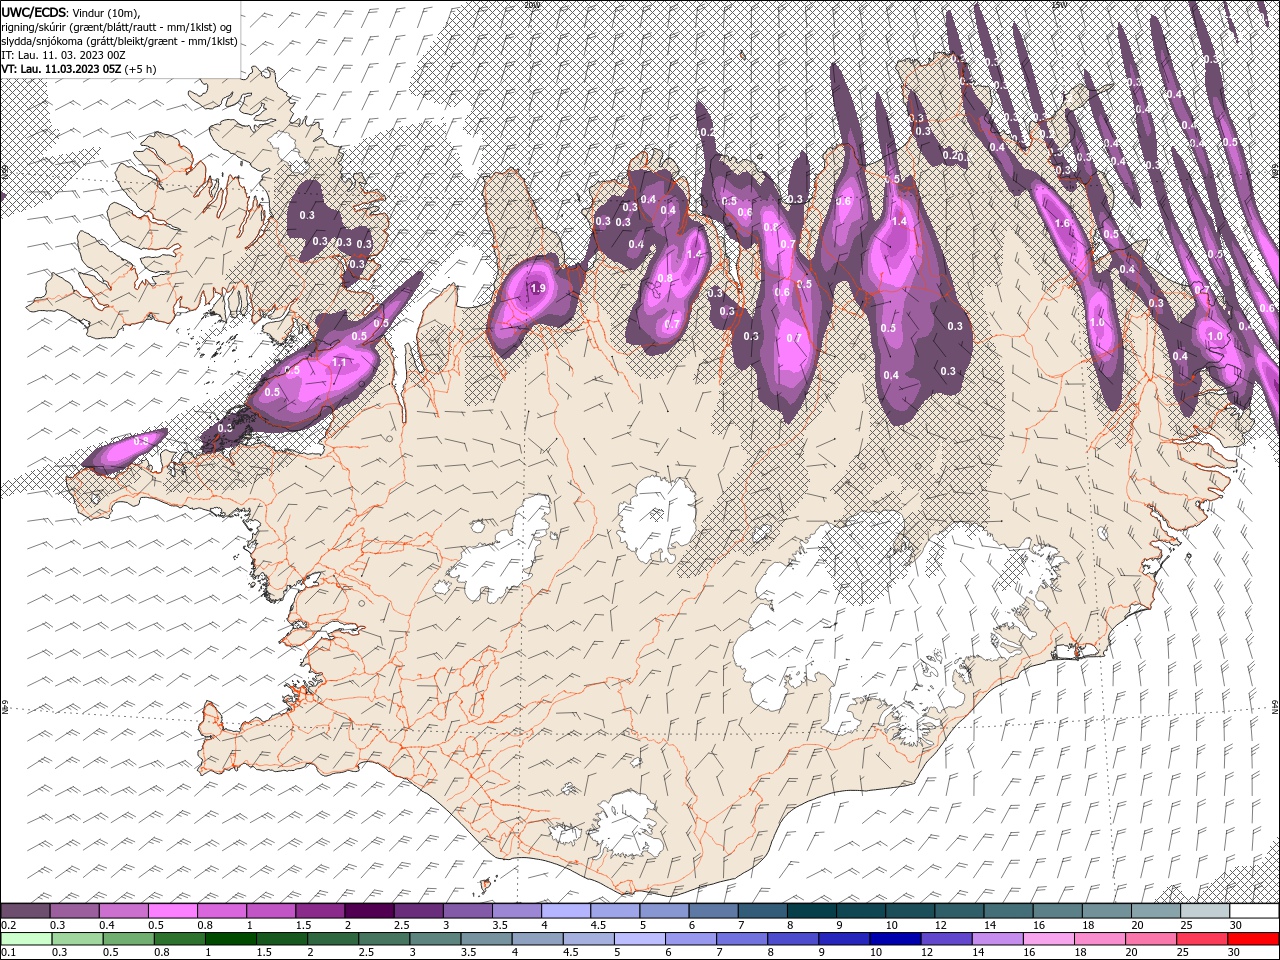
Task: Click the 'rigning/skúrir' legend description line
Action: (115, 27)
